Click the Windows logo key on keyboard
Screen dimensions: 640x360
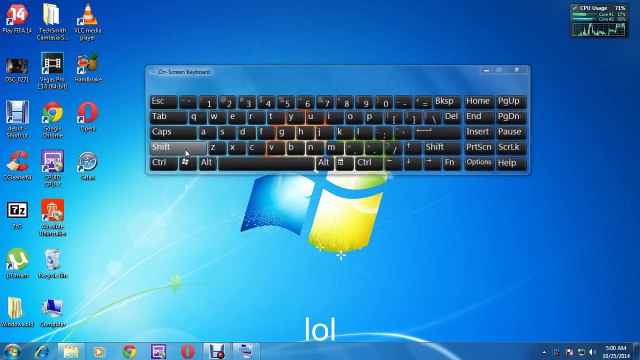coord(188,163)
